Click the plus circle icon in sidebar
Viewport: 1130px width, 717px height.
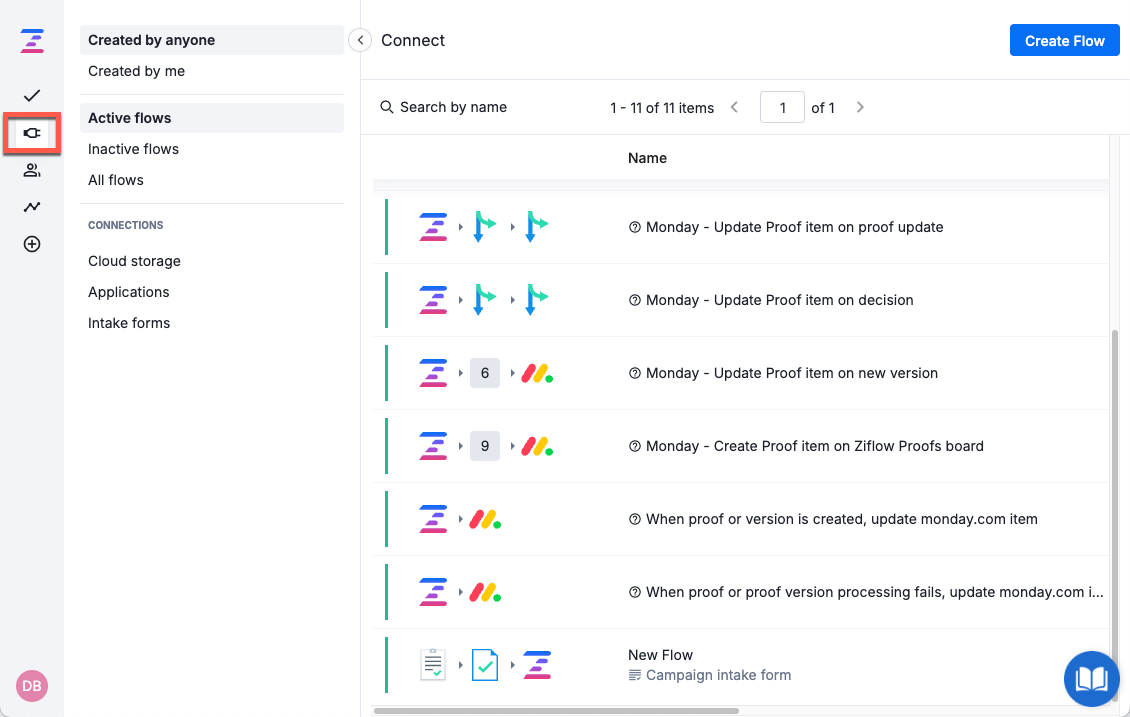coord(32,244)
